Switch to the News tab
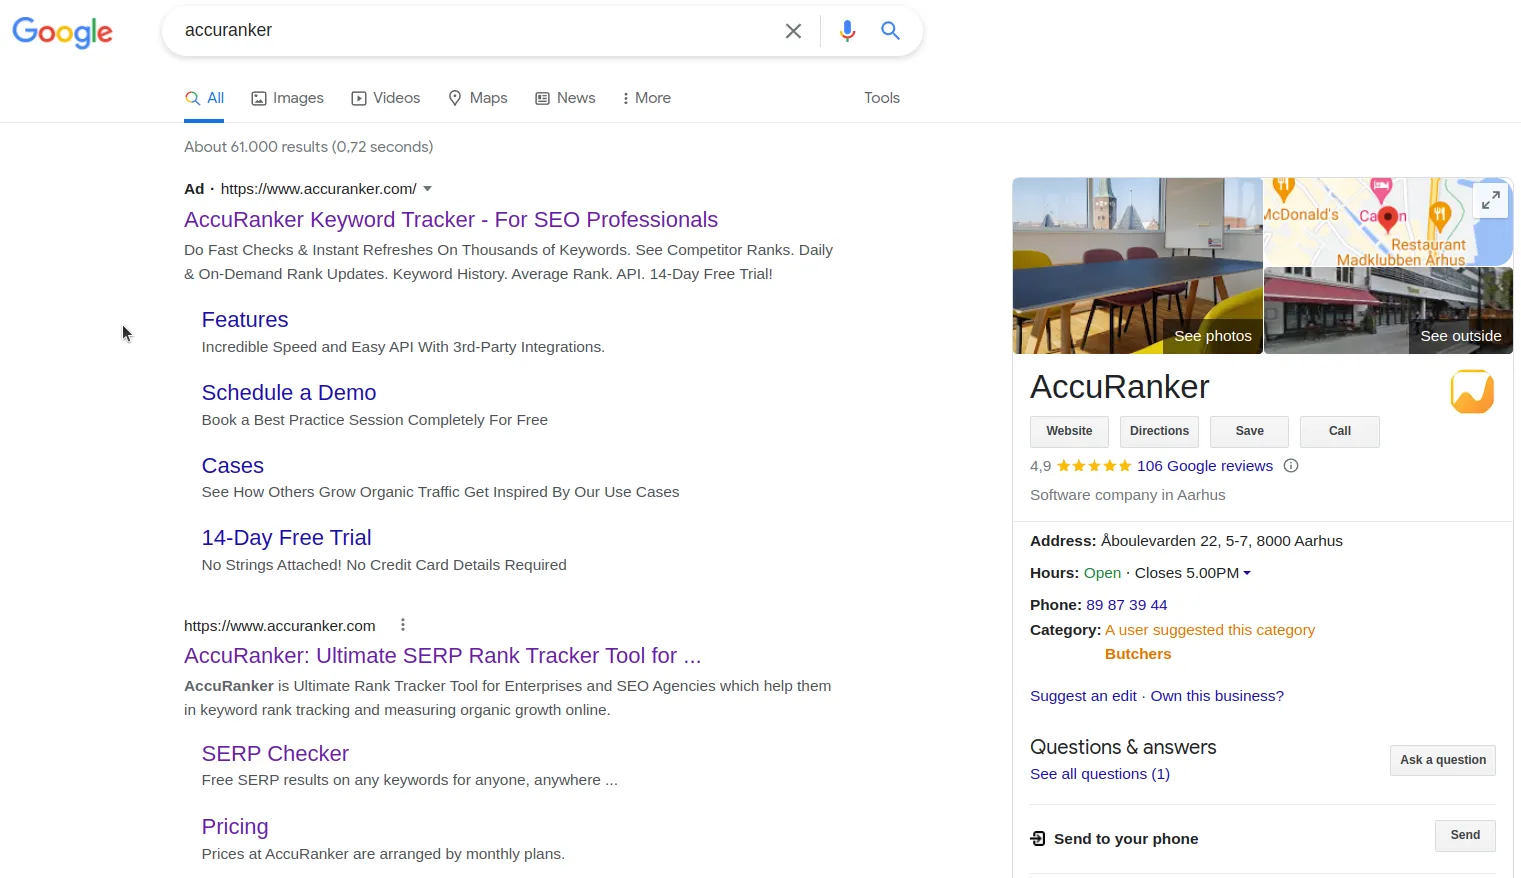This screenshot has height=878, width=1521. pos(565,98)
